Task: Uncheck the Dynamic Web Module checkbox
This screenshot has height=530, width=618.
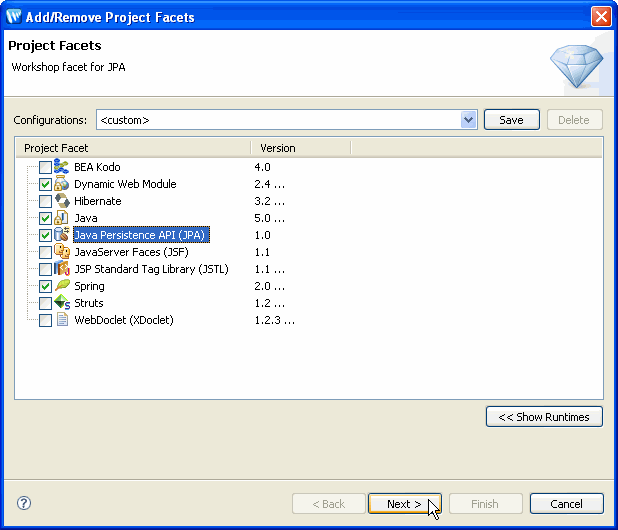Action: (x=45, y=184)
